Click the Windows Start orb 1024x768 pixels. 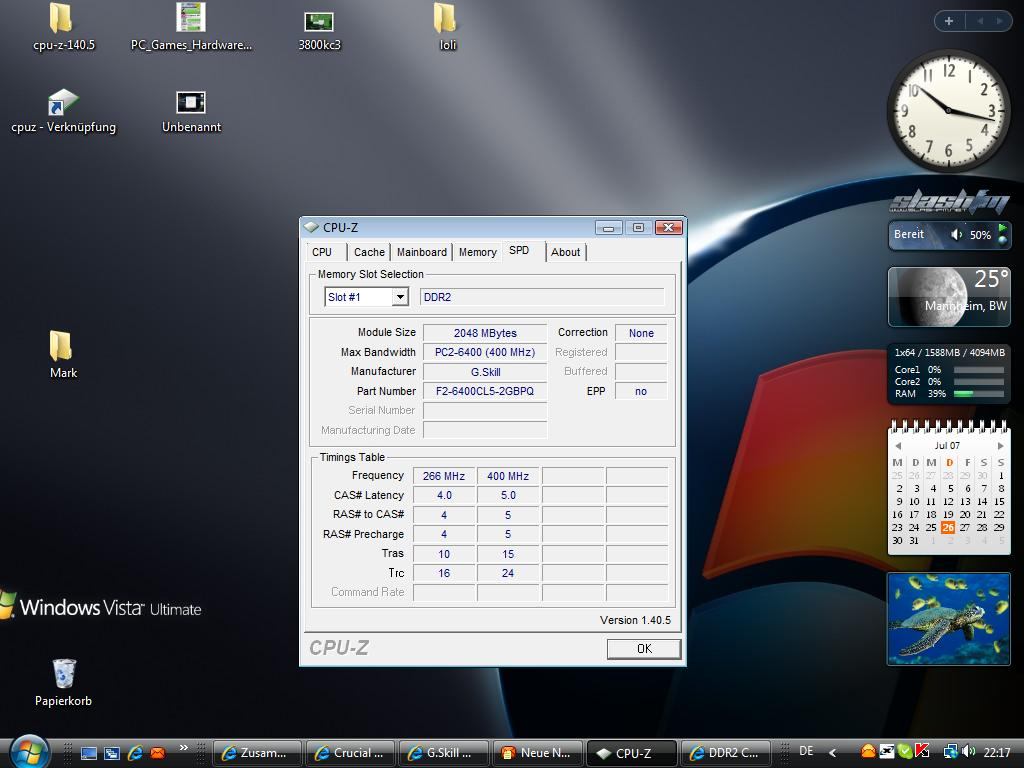coord(29,751)
